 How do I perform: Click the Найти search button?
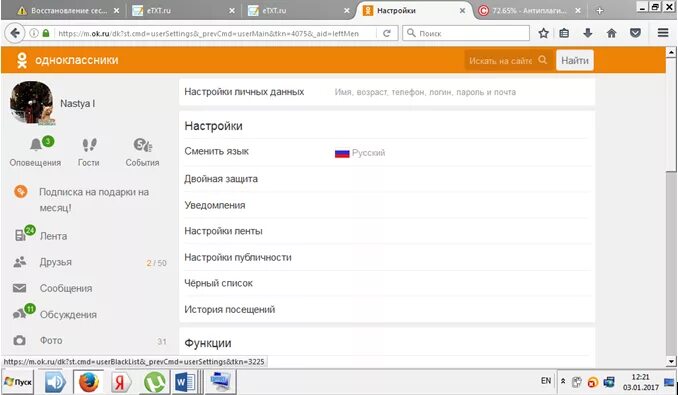[575, 61]
